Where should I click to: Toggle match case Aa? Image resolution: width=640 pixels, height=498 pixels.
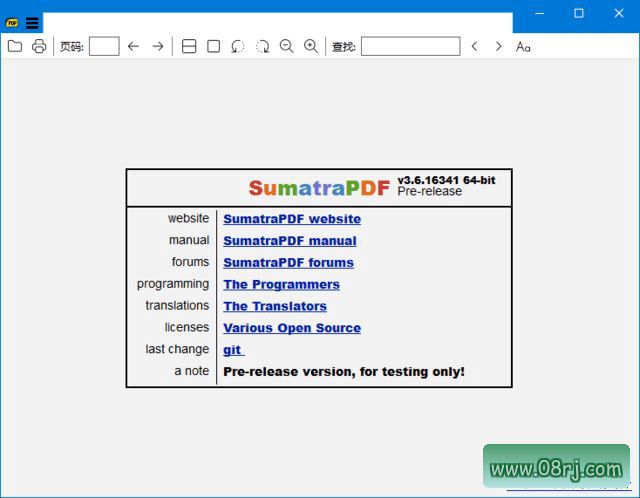(523, 47)
